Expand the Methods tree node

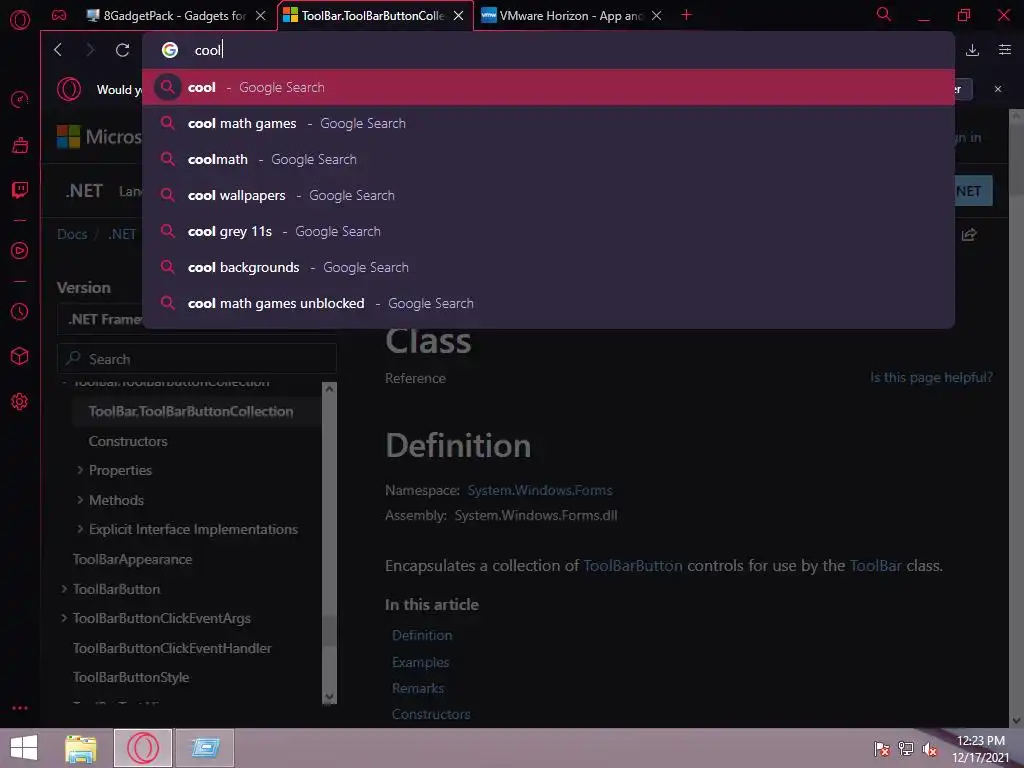click(80, 500)
